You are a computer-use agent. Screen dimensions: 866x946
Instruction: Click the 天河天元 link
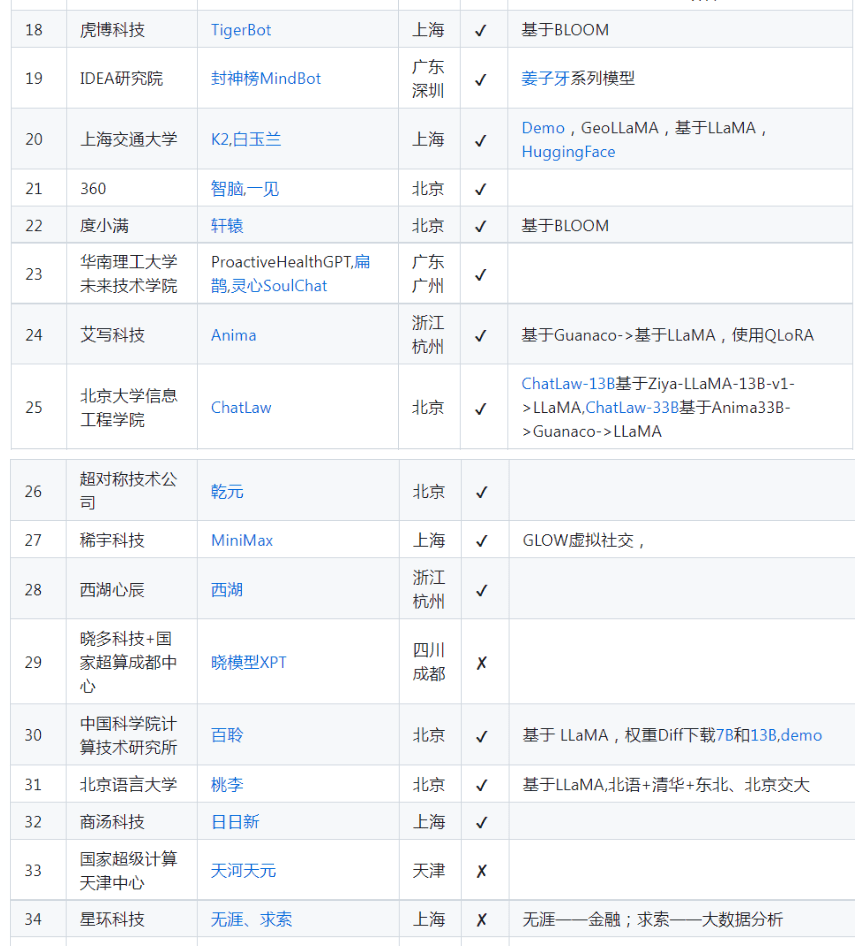[x=243, y=871]
